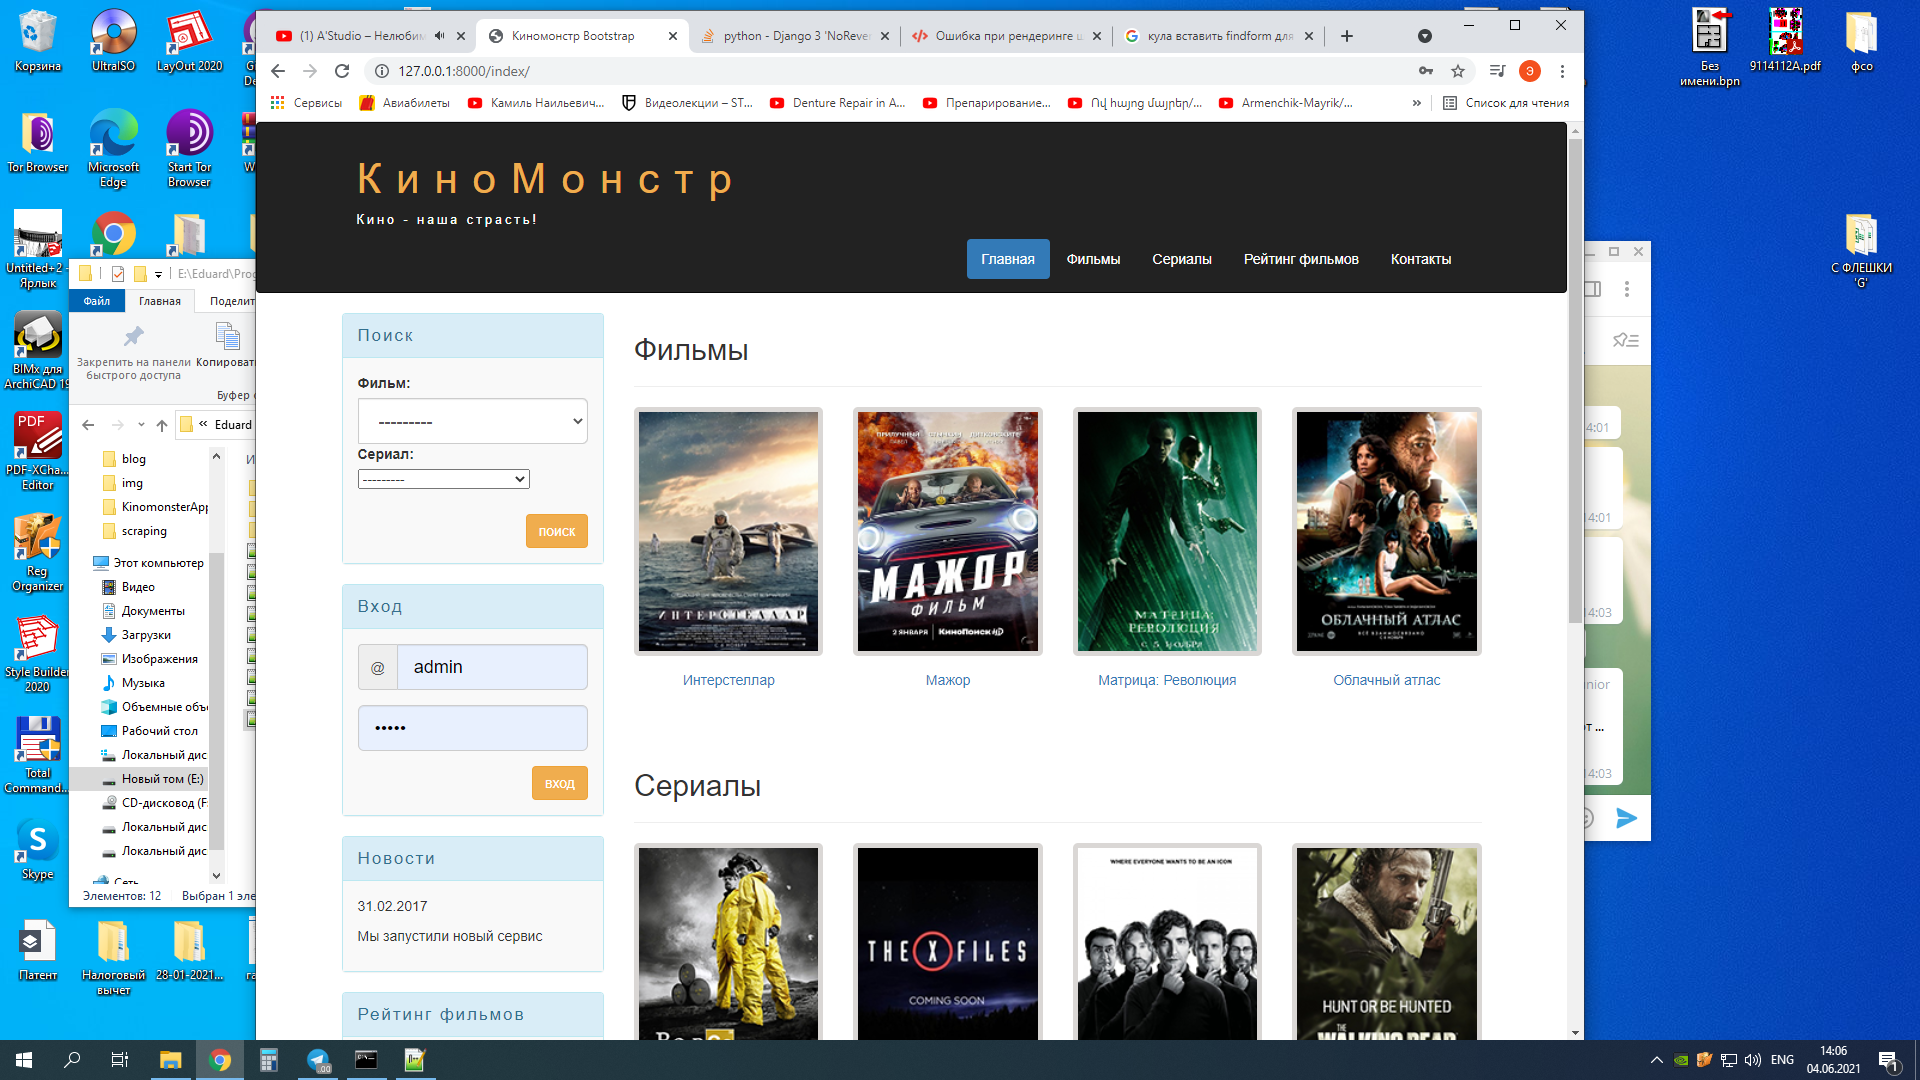Open the Фильм dropdown in search panel
This screenshot has height=1080, width=1920.
(472, 421)
